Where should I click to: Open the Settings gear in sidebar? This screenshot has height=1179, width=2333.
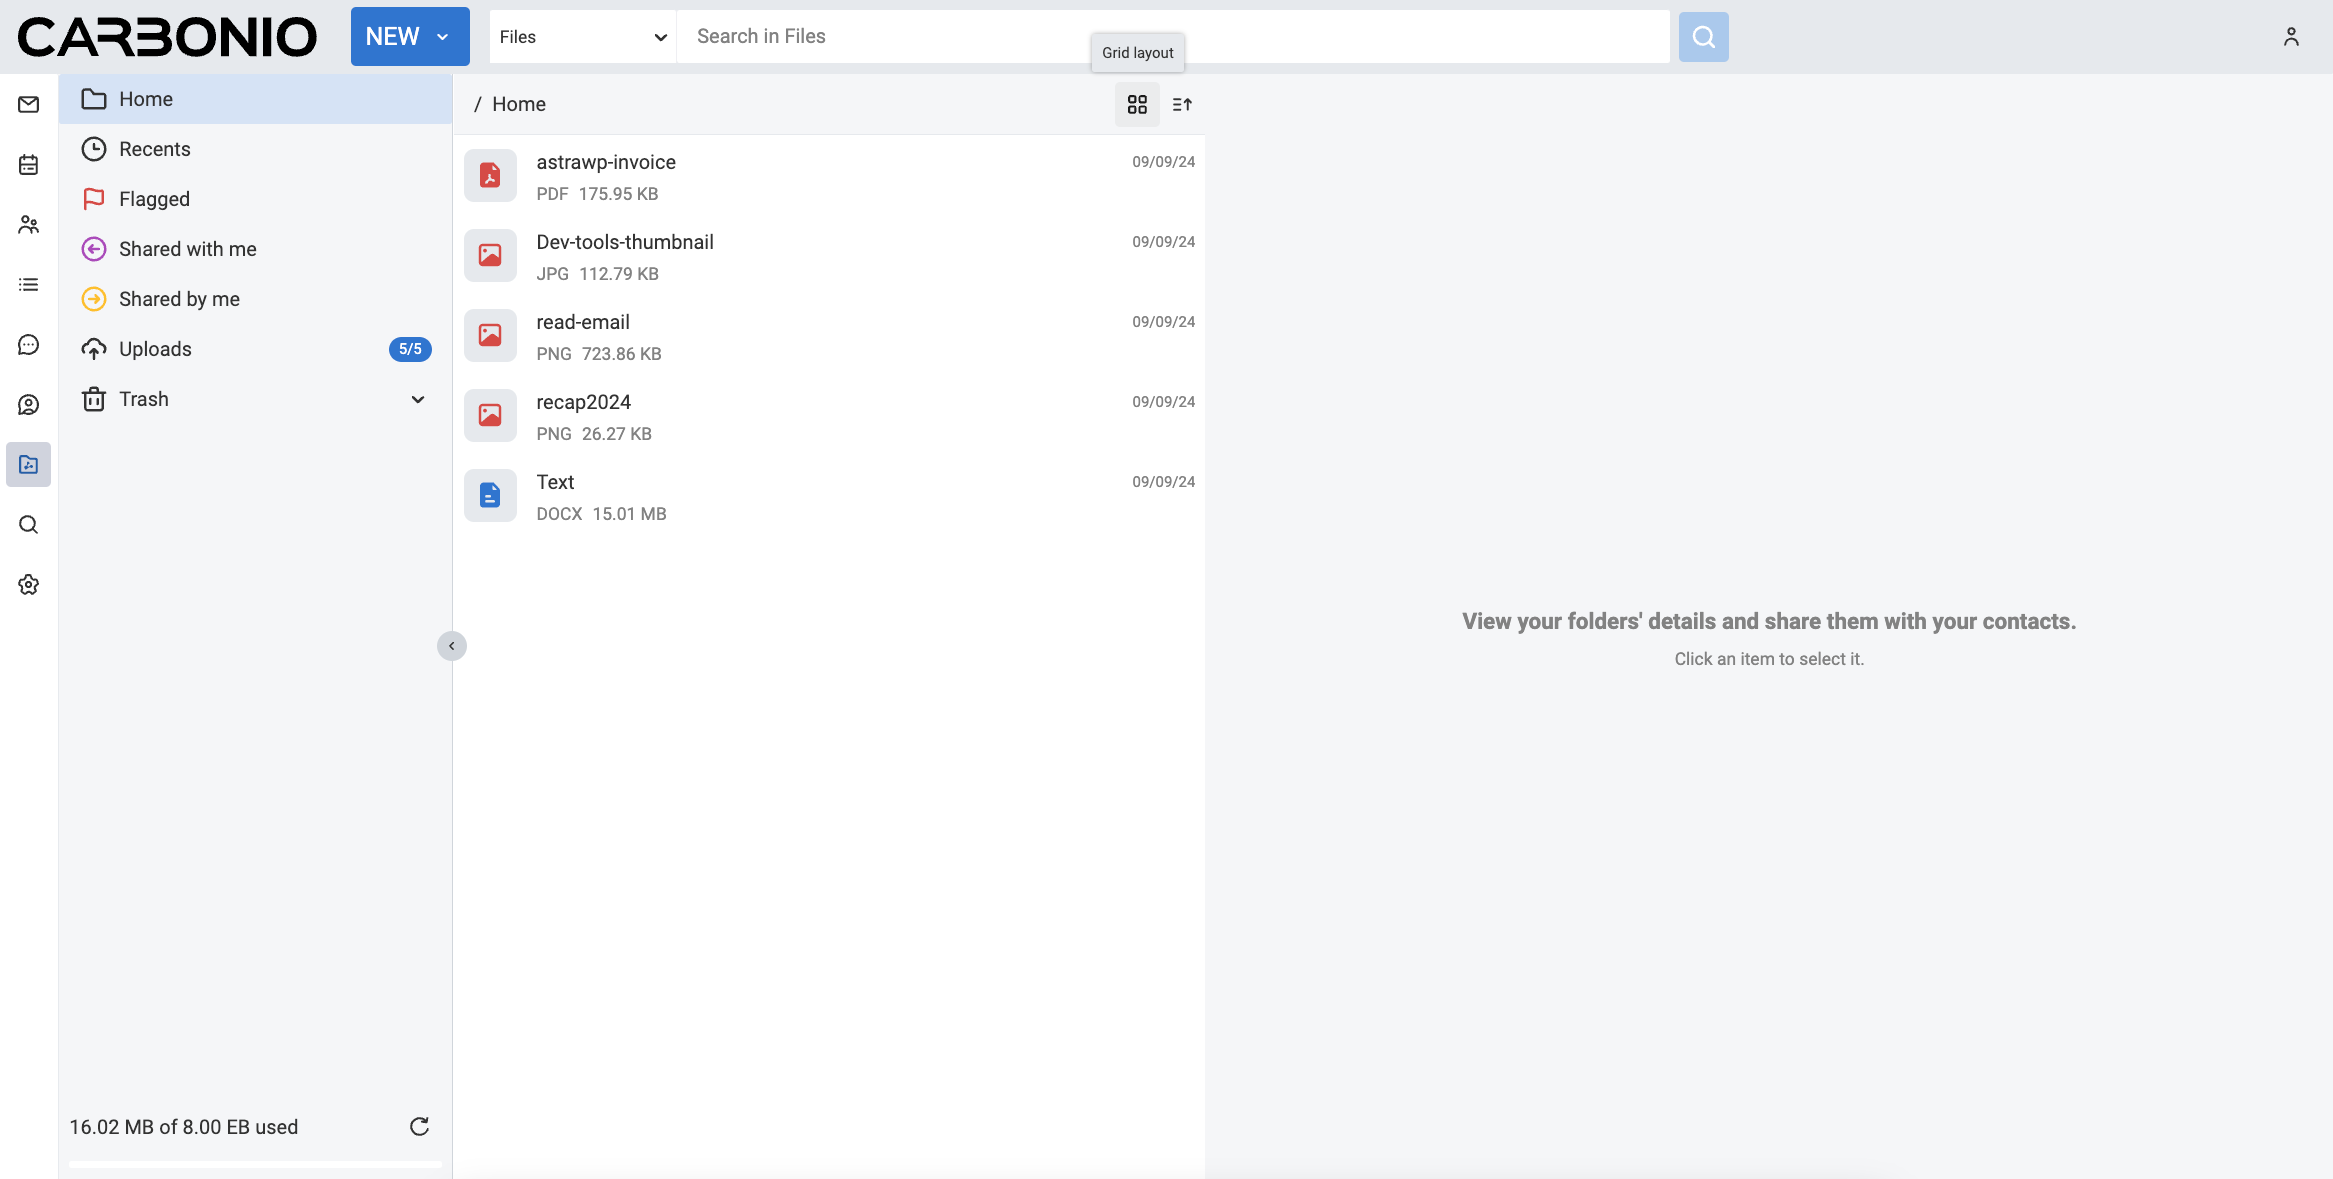(x=28, y=585)
